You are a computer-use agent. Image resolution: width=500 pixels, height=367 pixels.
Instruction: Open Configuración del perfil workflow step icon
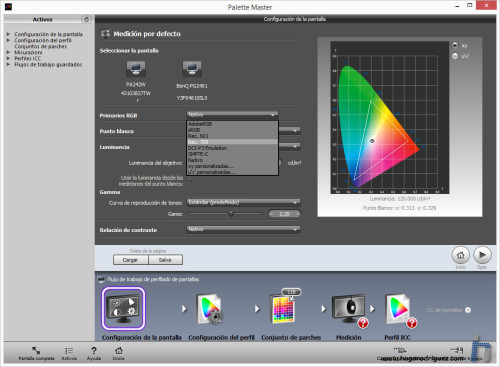[x=209, y=309]
